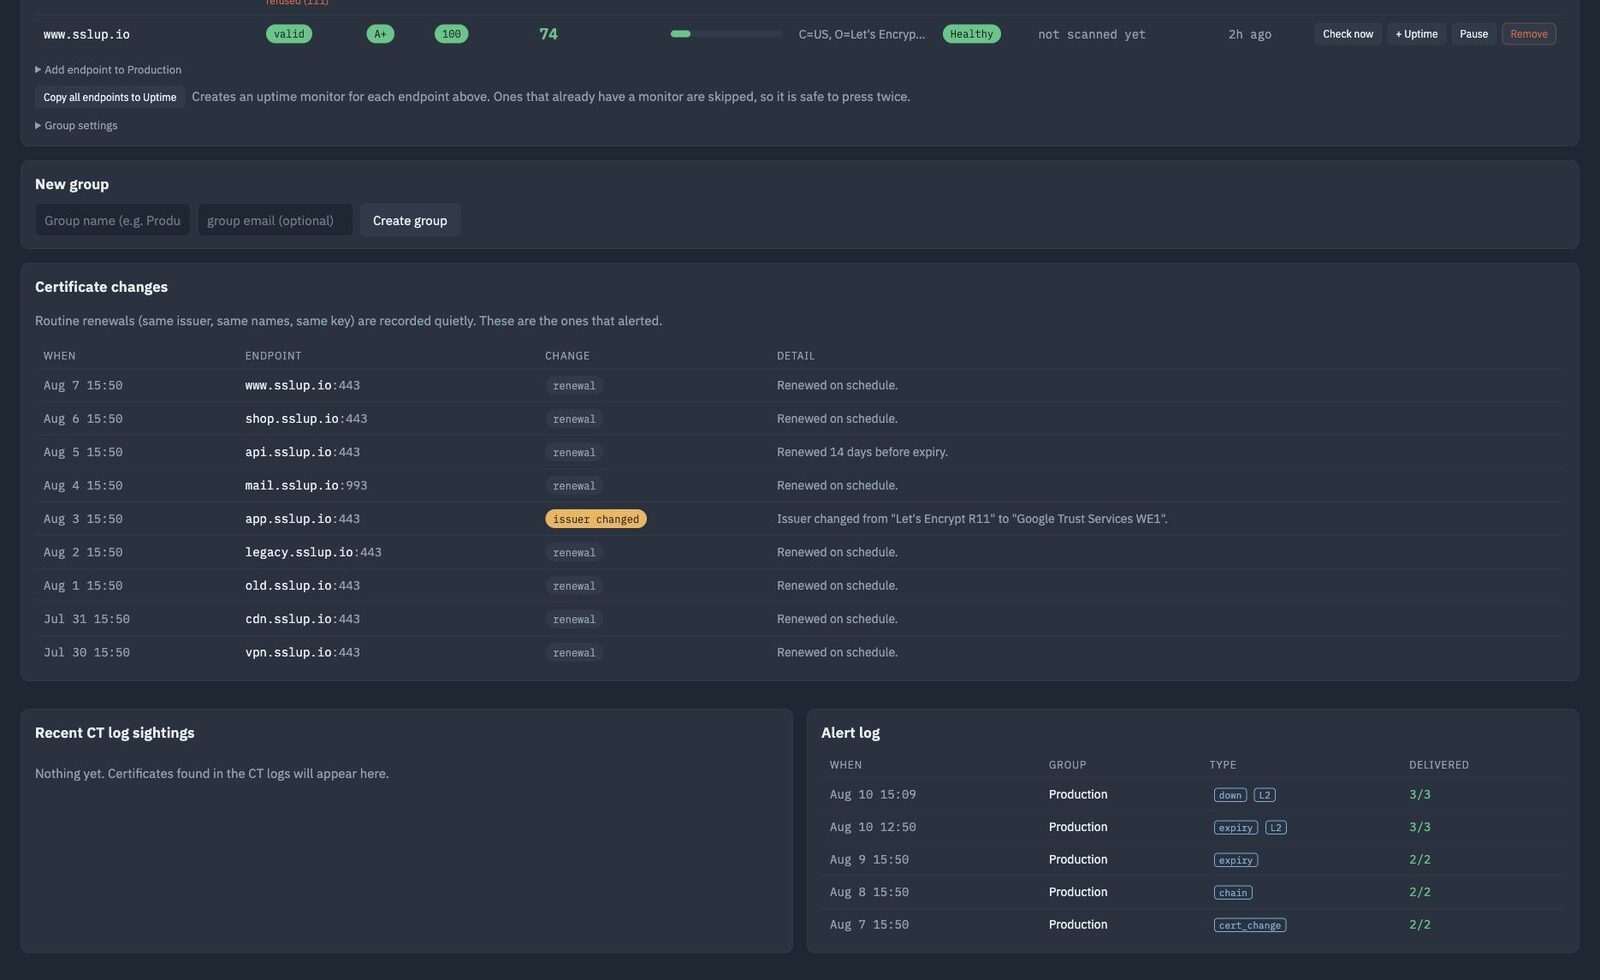Click the www.sslup.io endpoint name in top row

86,34
